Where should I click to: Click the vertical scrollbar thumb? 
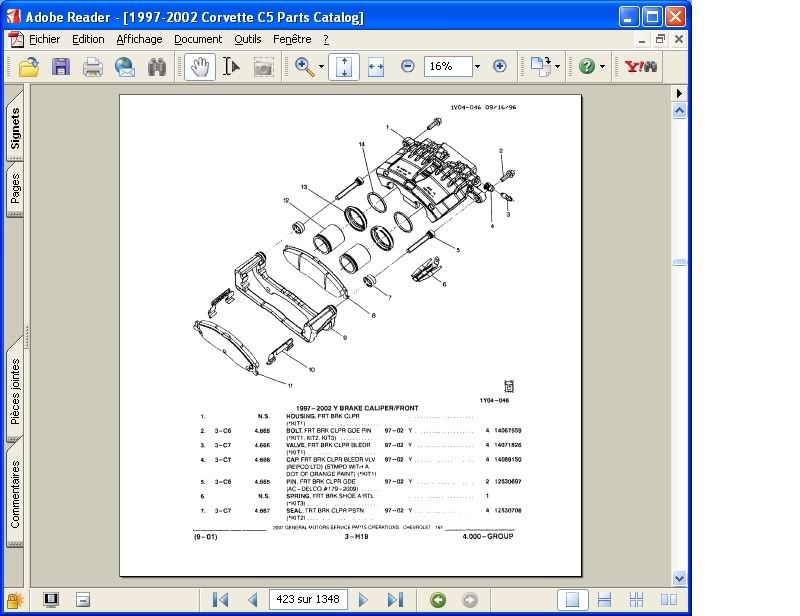point(679,262)
